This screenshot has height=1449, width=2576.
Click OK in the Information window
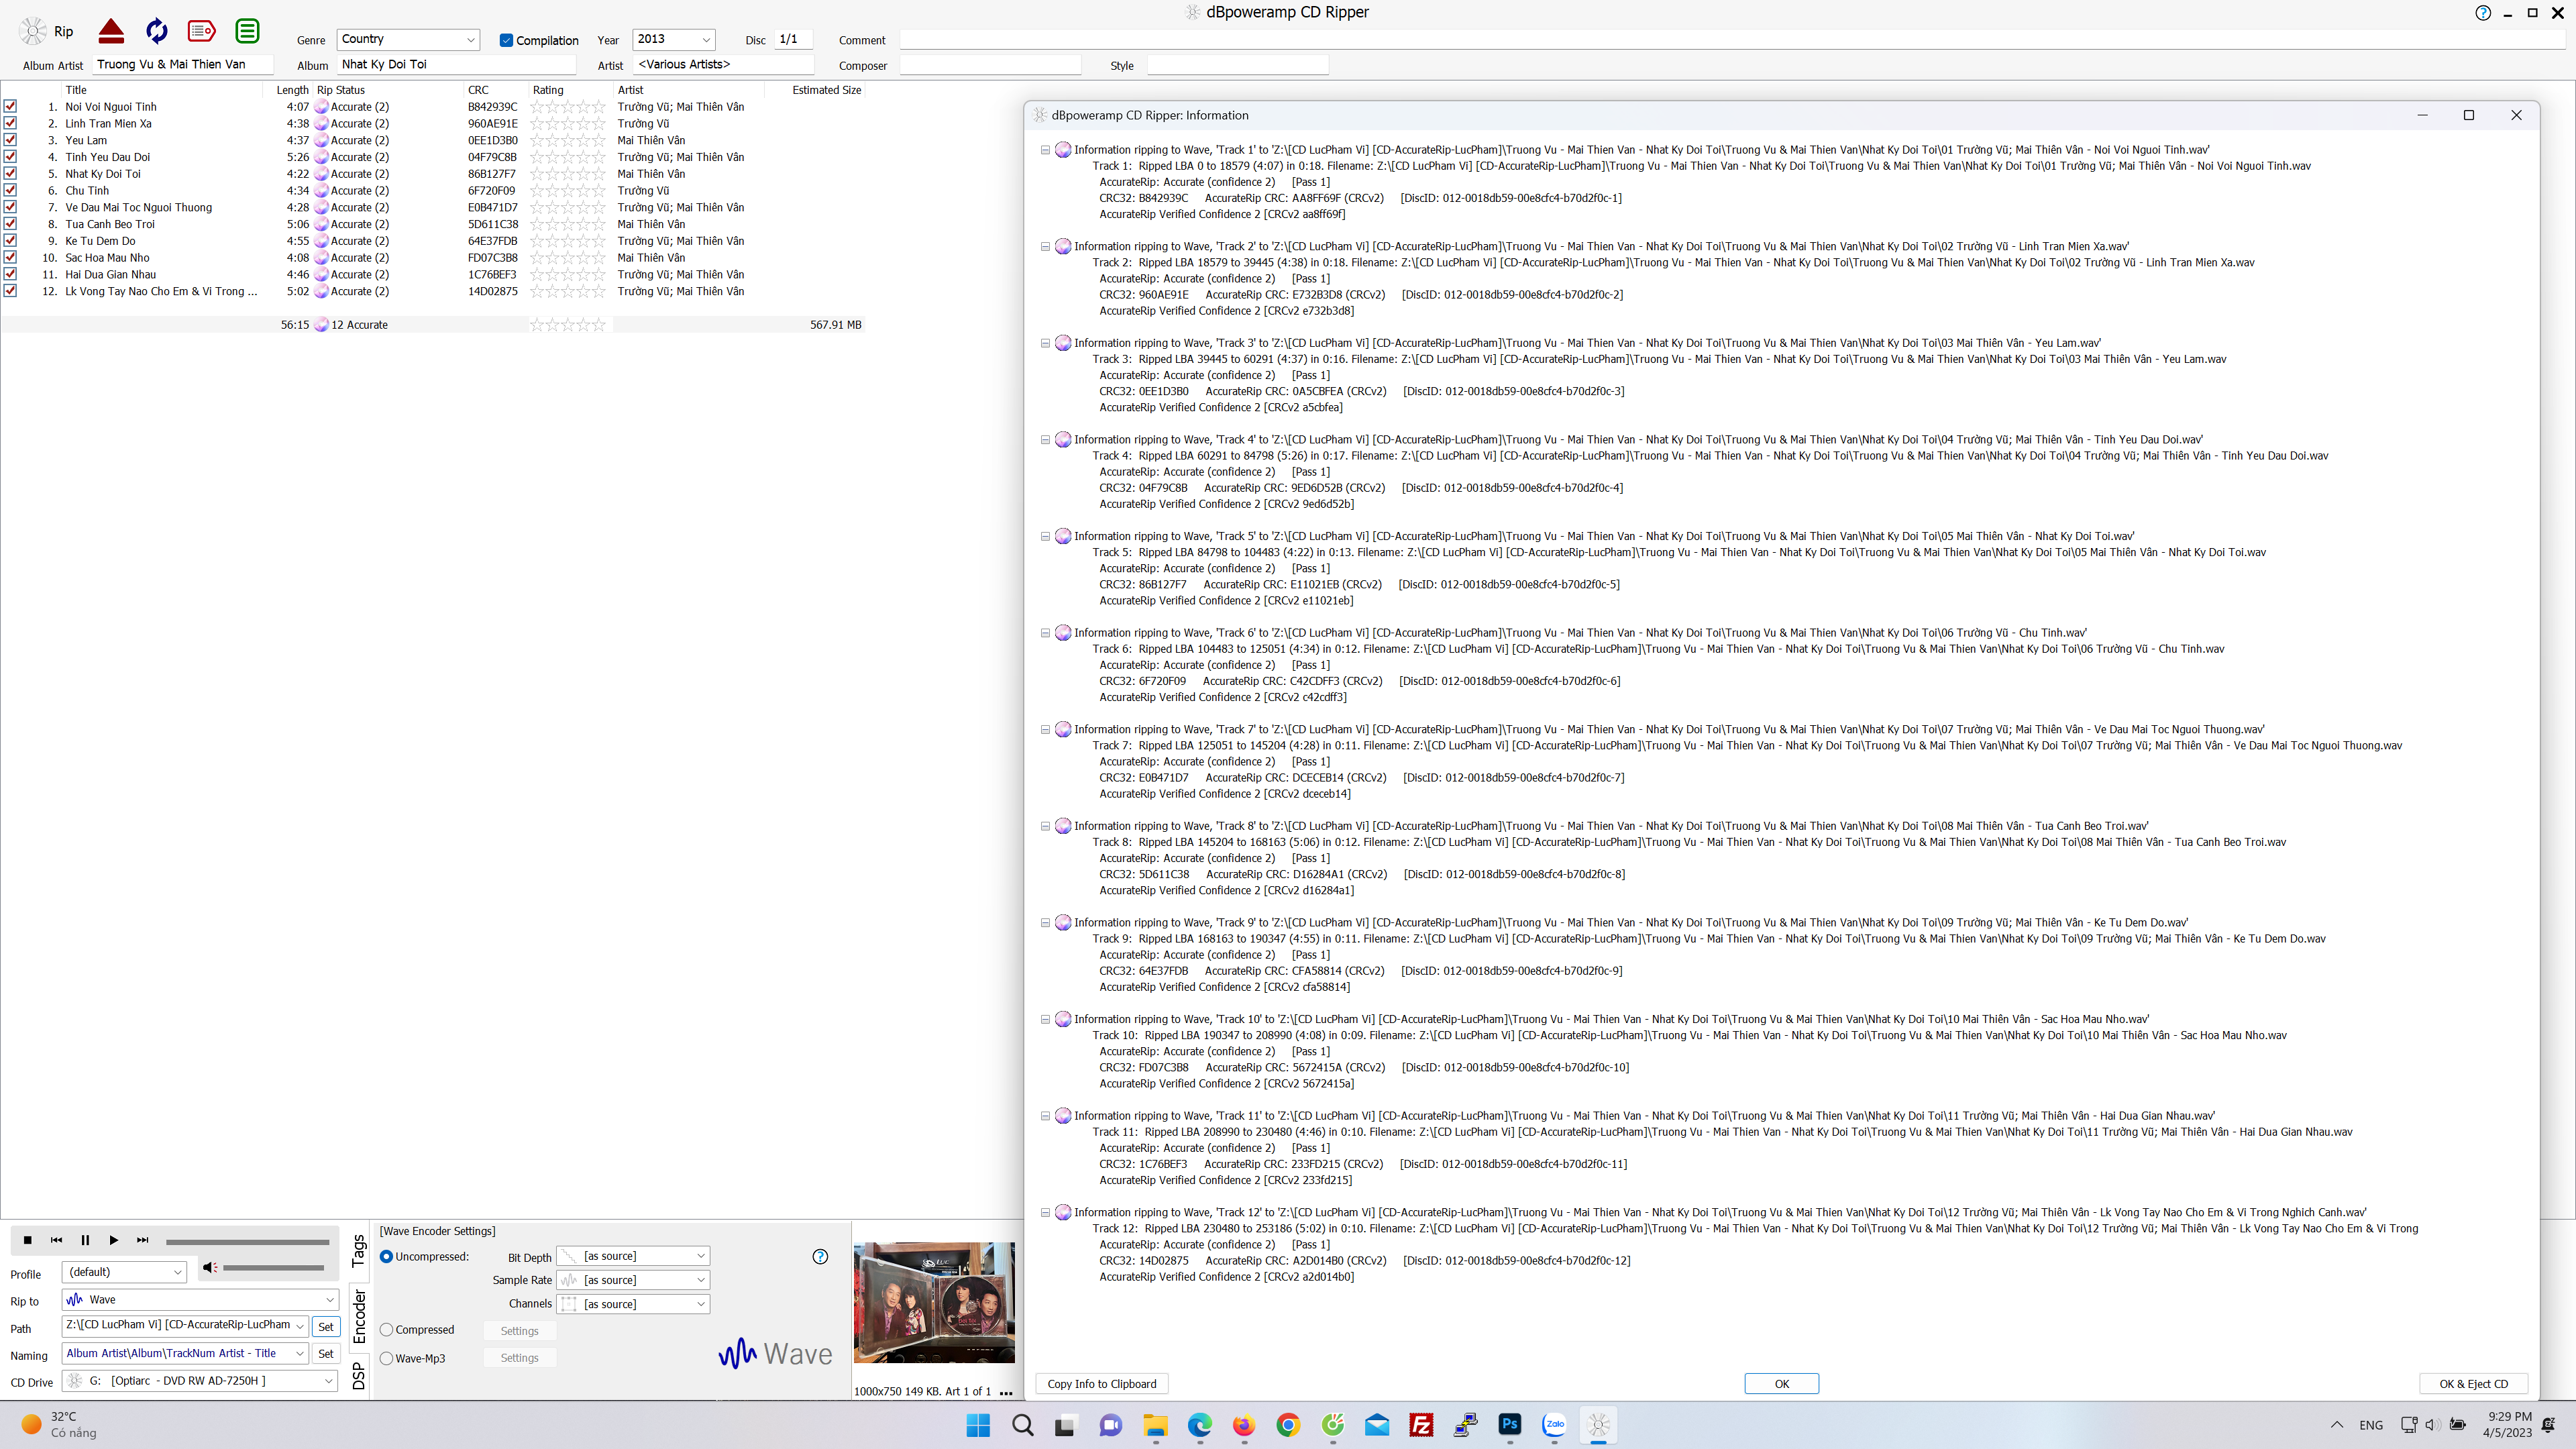[x=1782, y=1384]
